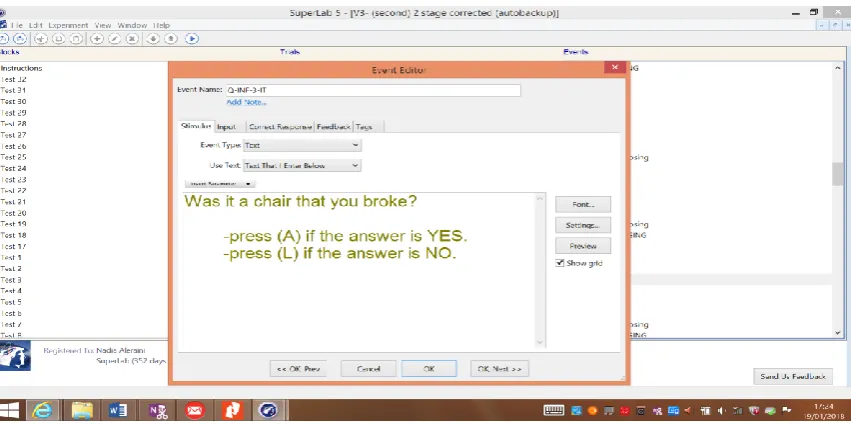The height and width of the screenshot is (424, 851).
Task: Click the Copy toolbar icon
Action: tap(59, 39)
